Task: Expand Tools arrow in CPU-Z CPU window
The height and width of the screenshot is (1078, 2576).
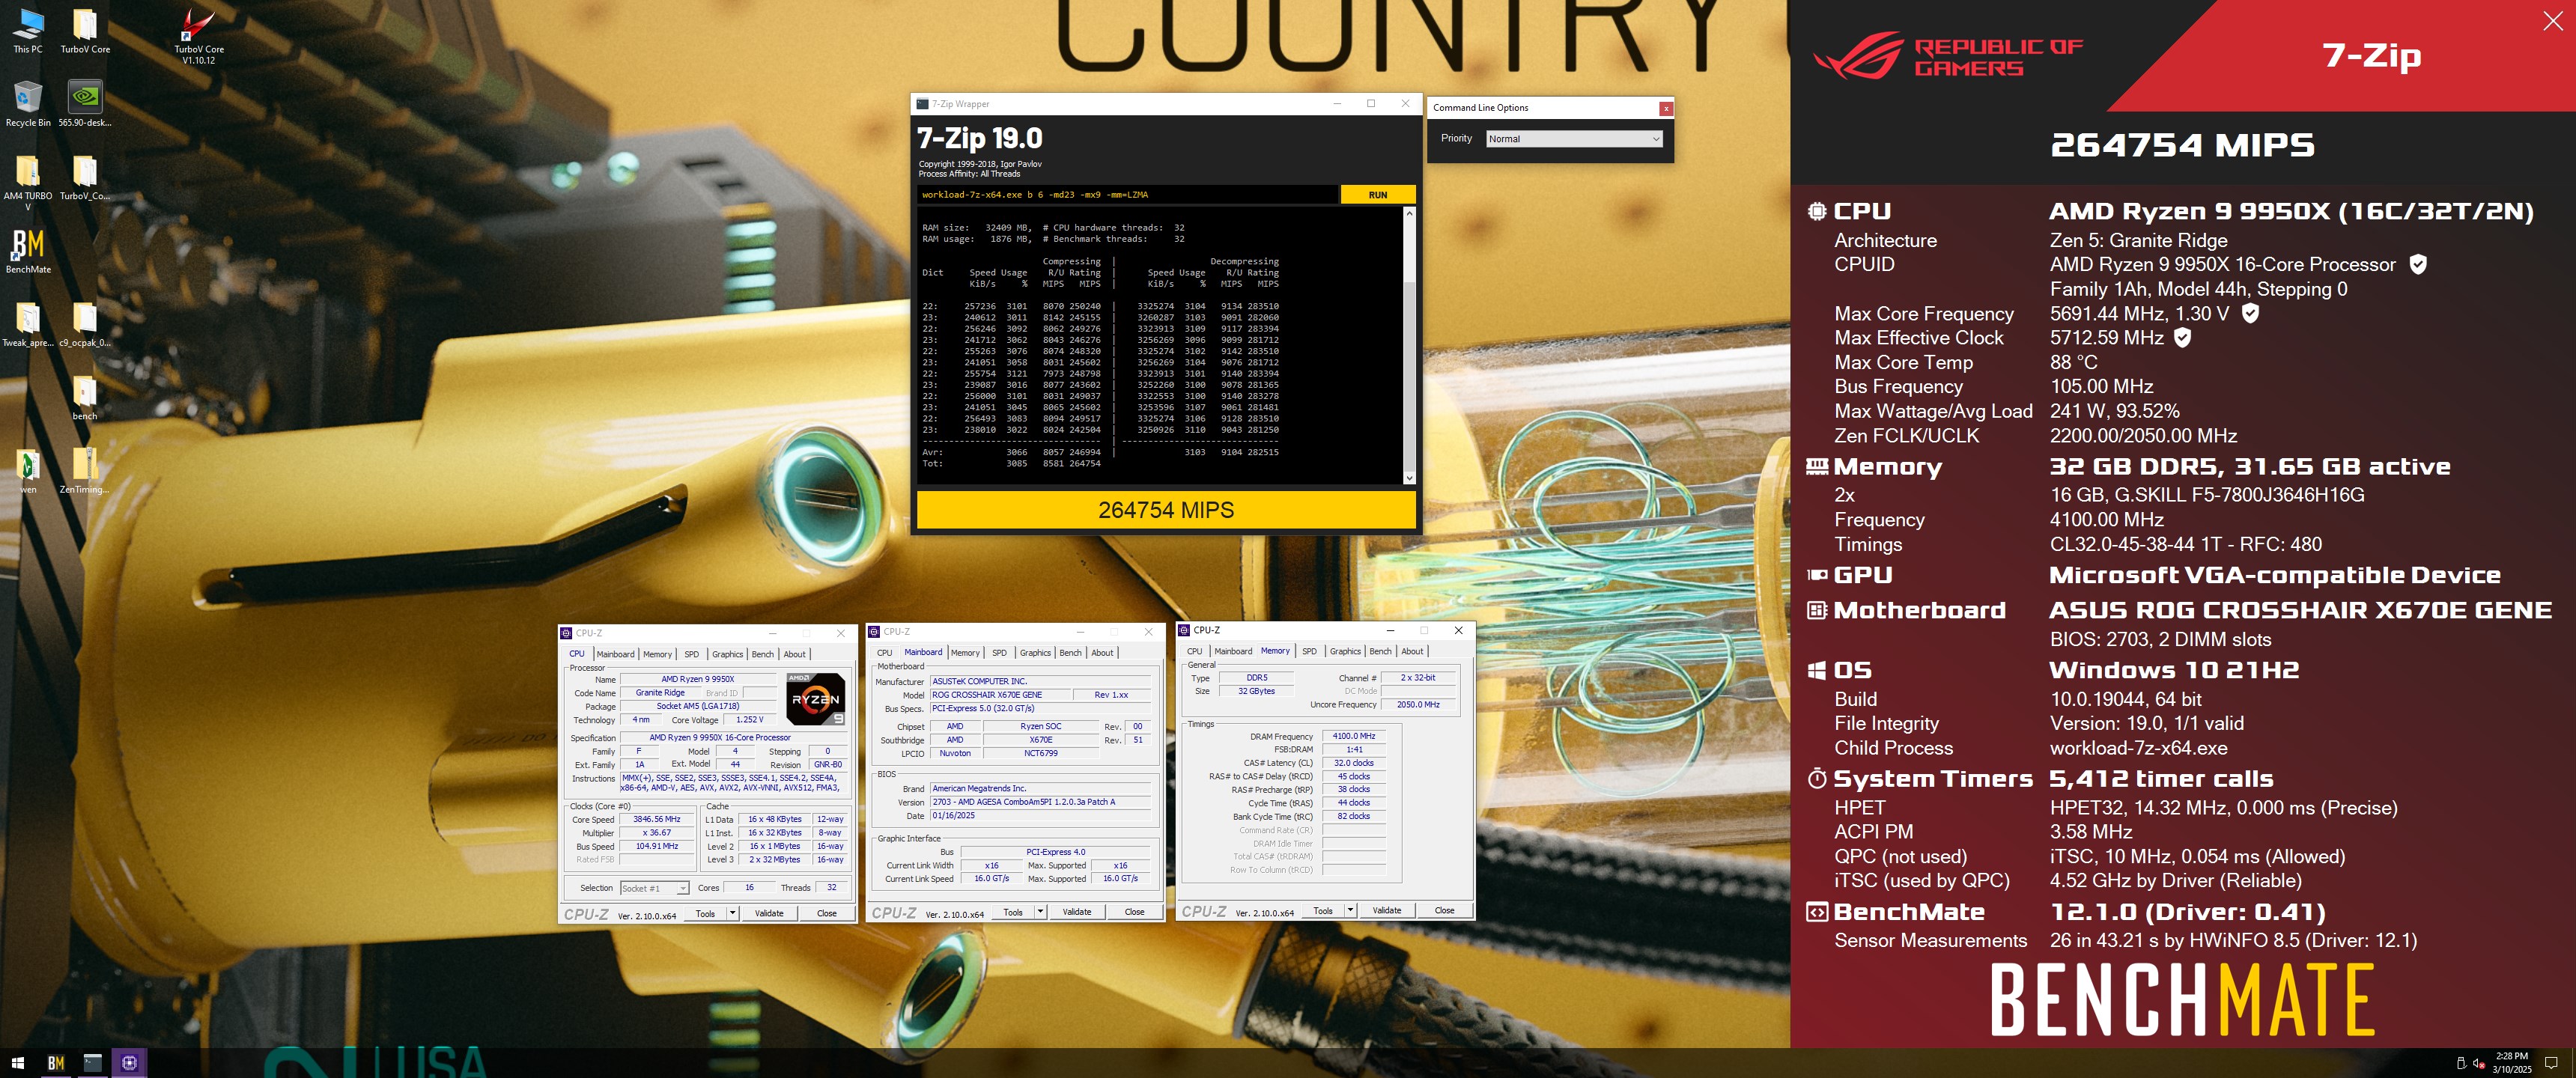Action: 733,913
